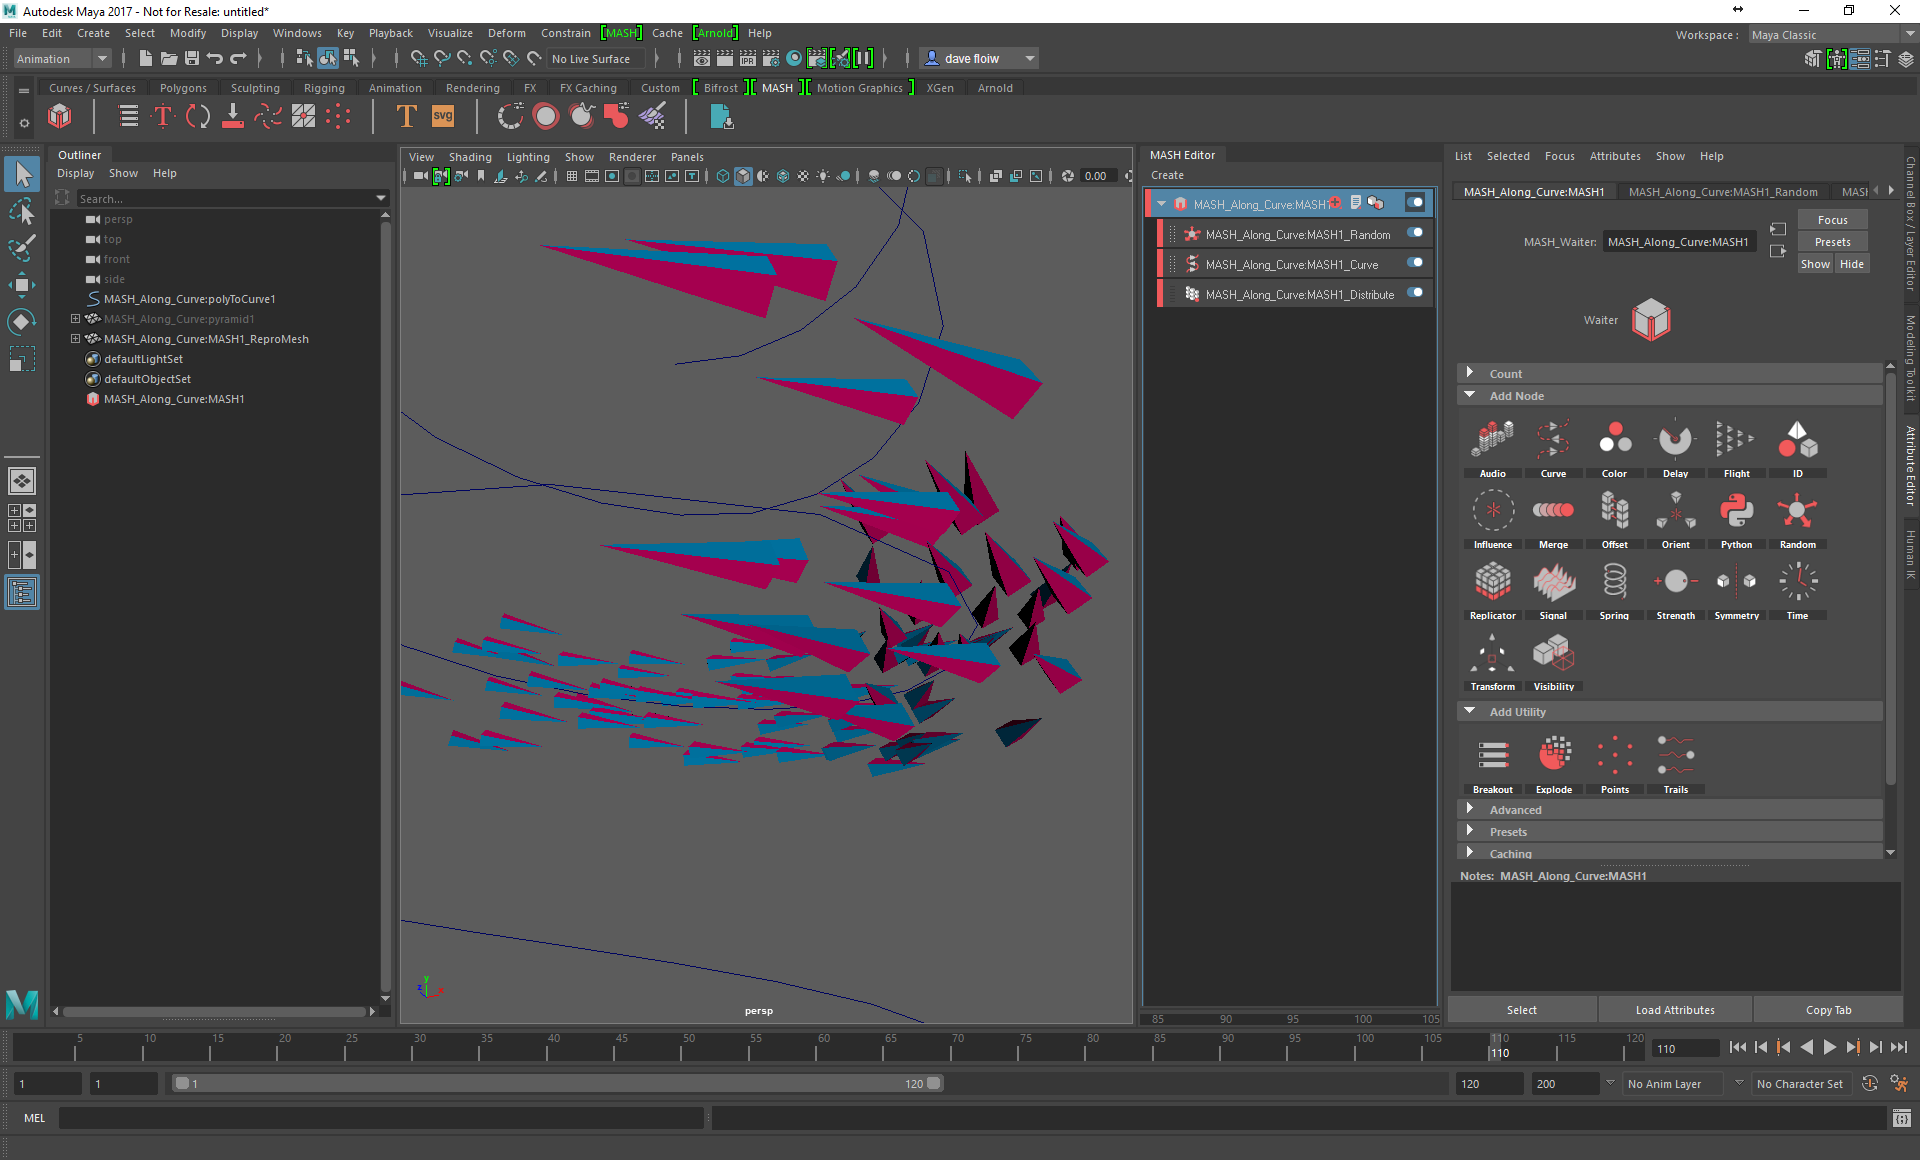Select the Python node icon
The height and width of the screenshot is (1160, 1920).
[1736, 514]
